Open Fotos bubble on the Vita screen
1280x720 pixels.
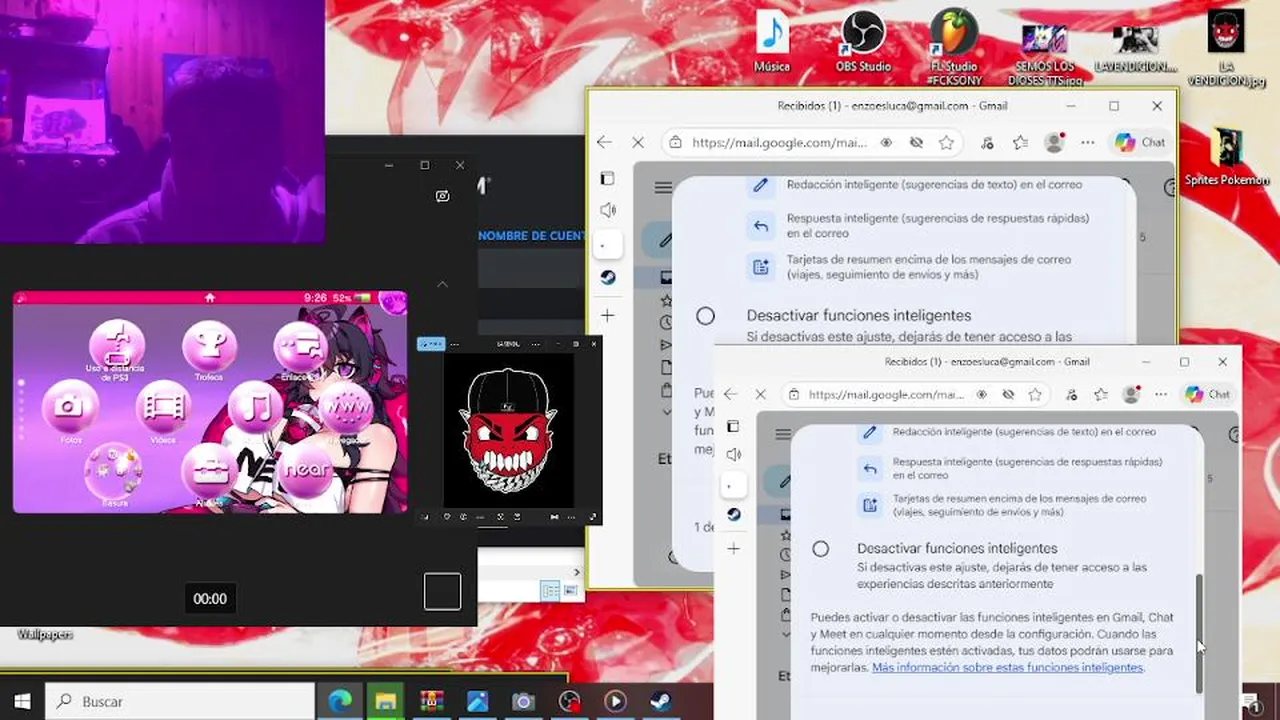(x=70, y=406)
